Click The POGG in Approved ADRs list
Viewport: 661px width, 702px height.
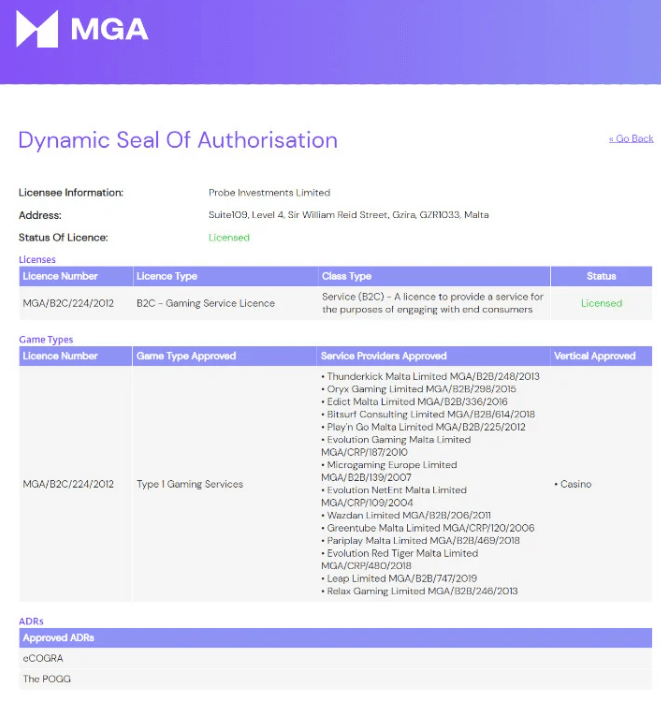[x=47, y=679]
